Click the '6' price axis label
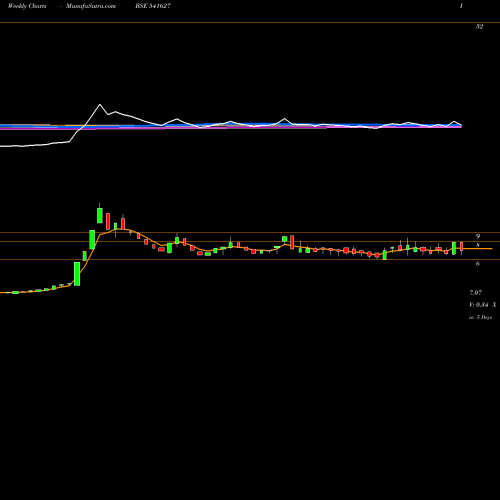Image resolution: width=500 pixels, height=500 pixels. tap(478, 264)
